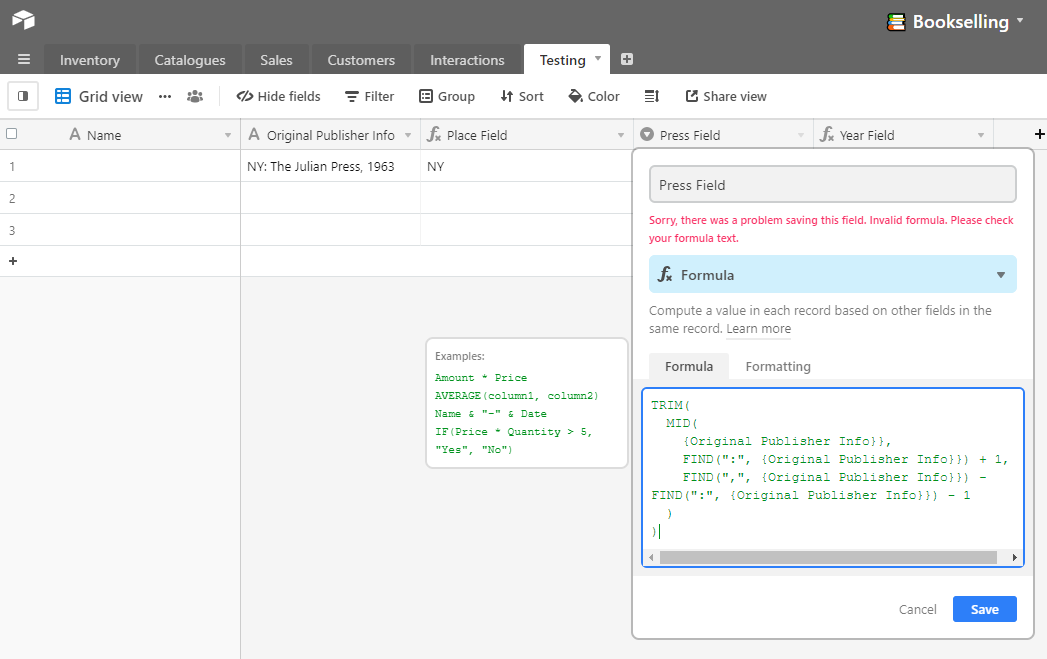1047x659 pixels.
Task: Toggle the select all records checkbox
Action: 11,134
